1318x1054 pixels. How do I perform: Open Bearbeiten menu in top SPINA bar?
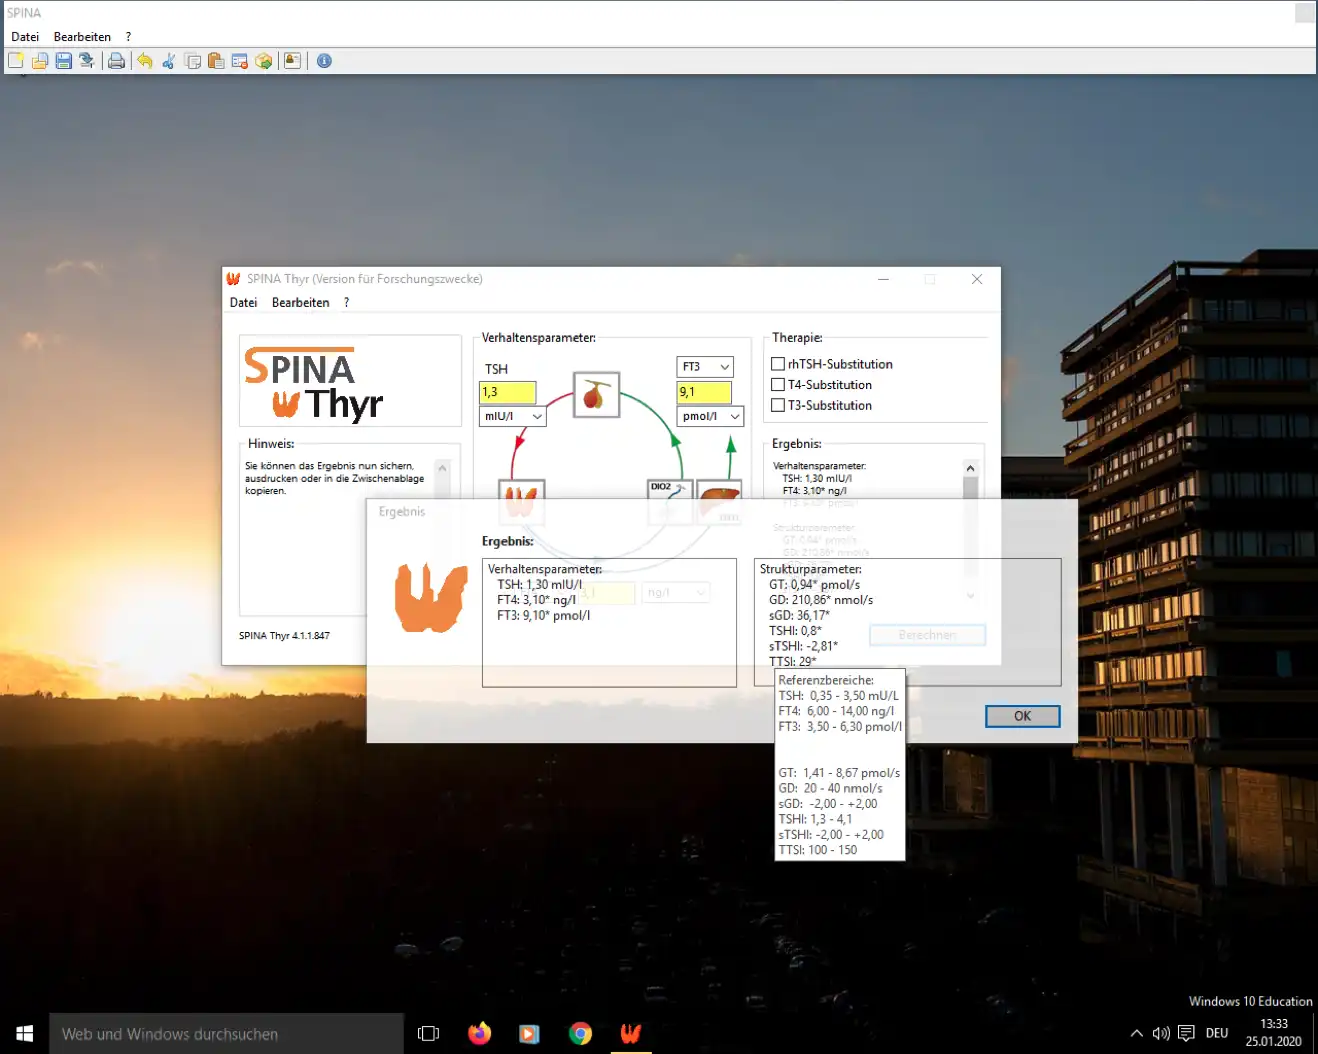click(82, 37)
